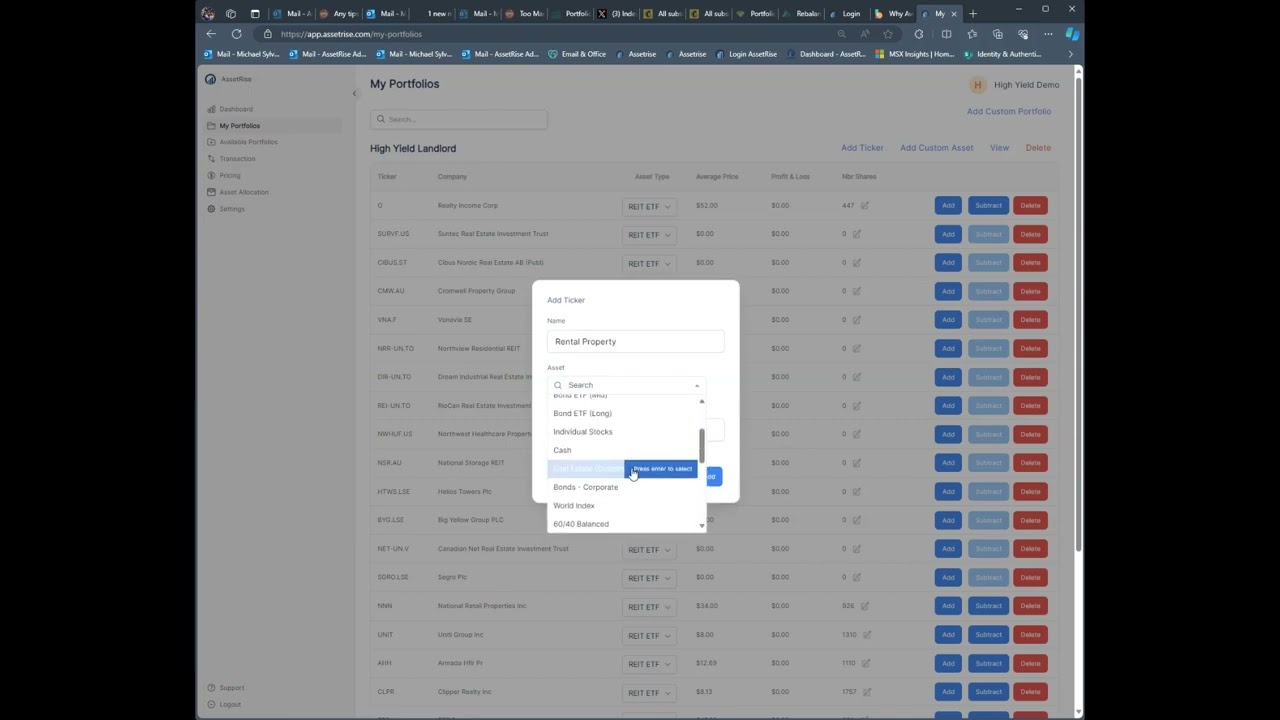Open Support link in sidebar
1280x720 pixels.
pyautogui.click(x=231, y=688)
